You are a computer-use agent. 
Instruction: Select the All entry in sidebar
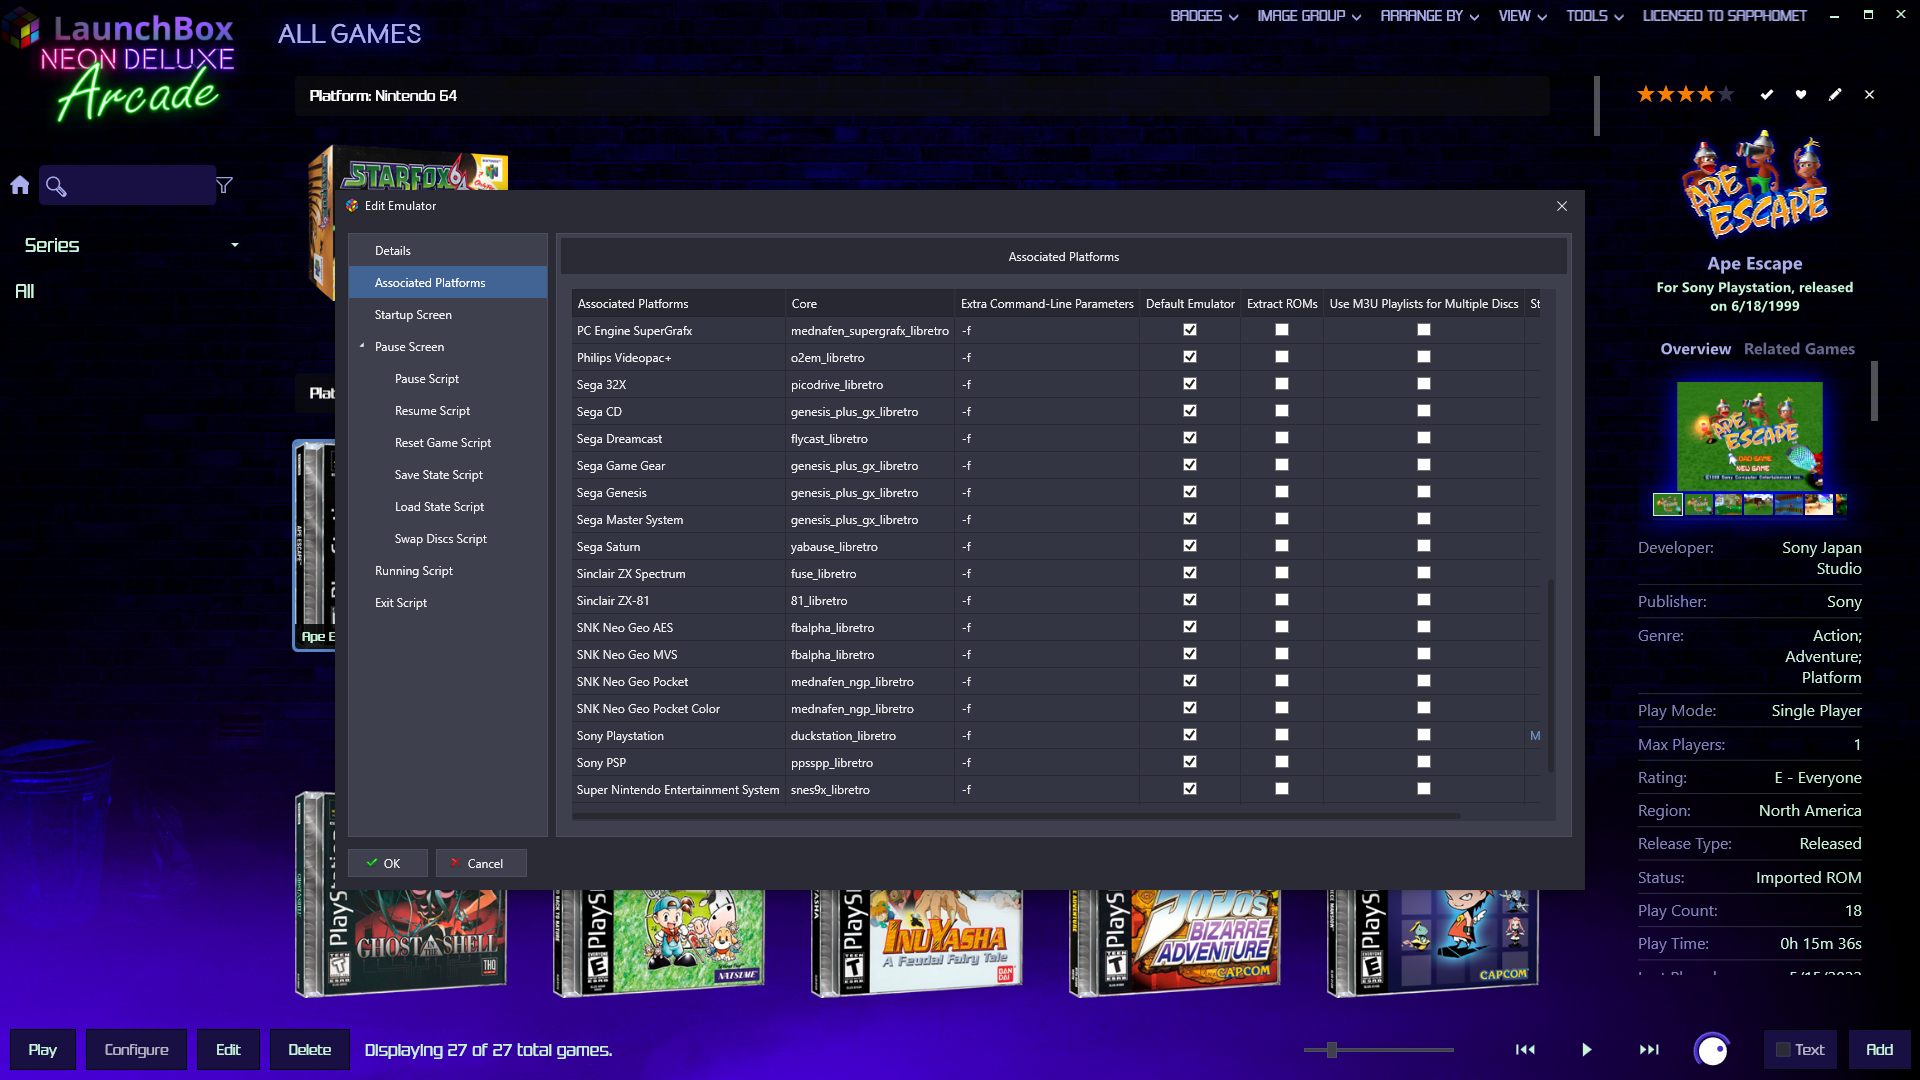[25, 291]
